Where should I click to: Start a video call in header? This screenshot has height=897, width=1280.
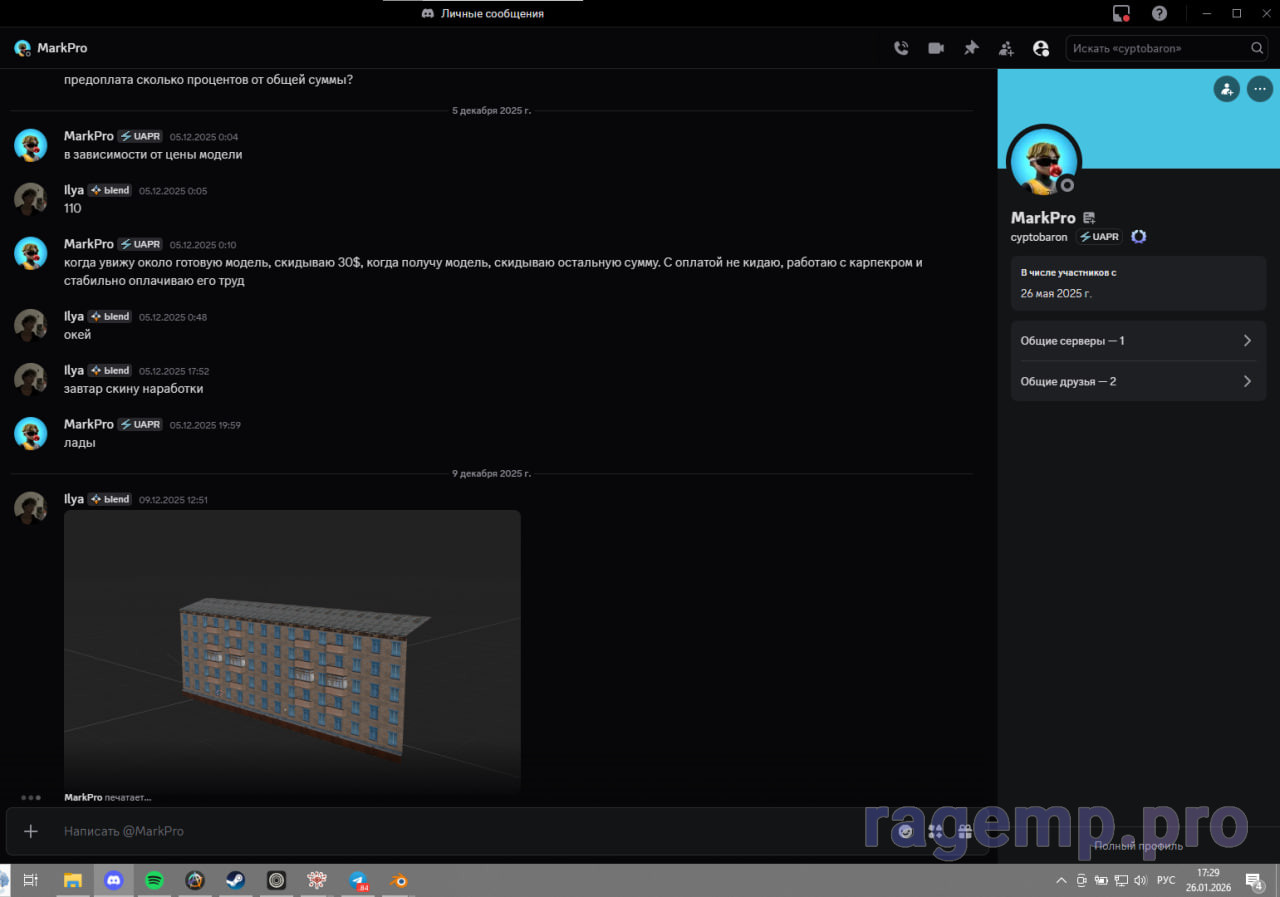click(936, 48)
